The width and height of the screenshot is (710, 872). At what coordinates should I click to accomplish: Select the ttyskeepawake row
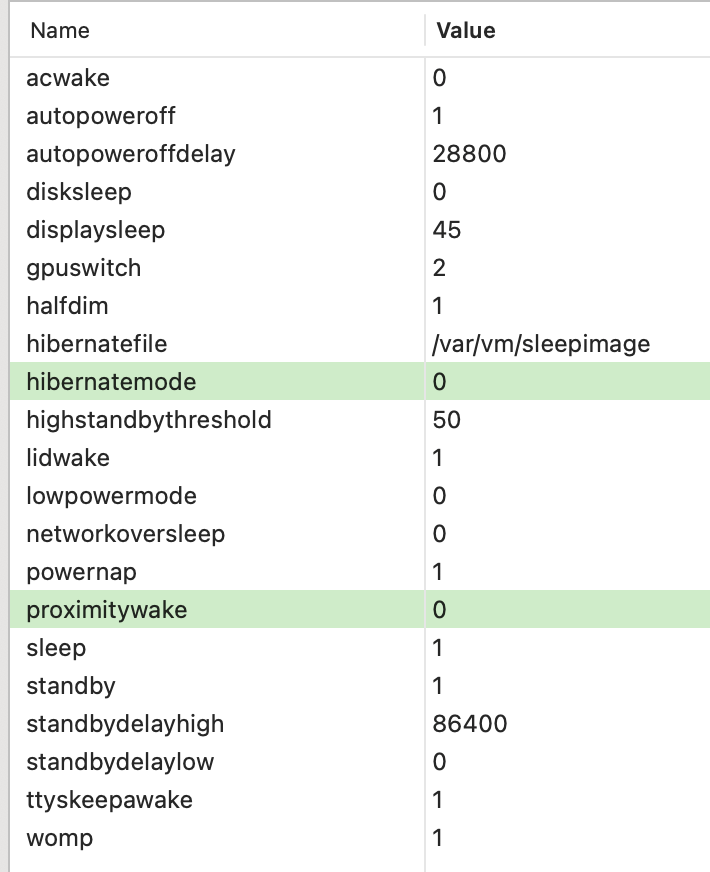click(x=109, y=800)
